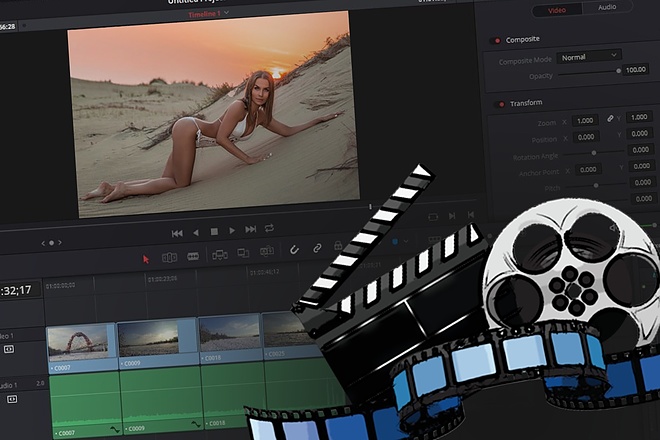Click the Zoom Y value field
Image resolution: width=660 pixels, height=440 pixels.
pos(639,117)
